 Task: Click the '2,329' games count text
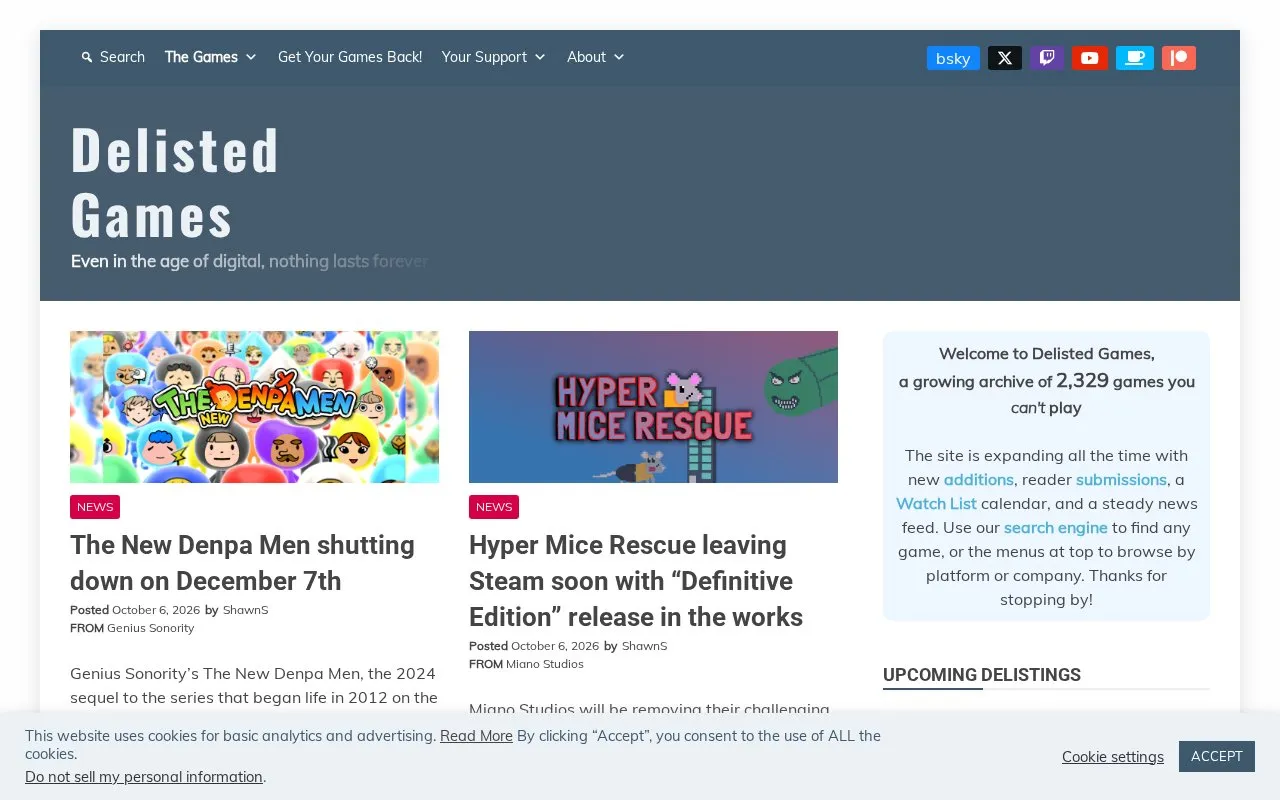tap(1082, 380)
